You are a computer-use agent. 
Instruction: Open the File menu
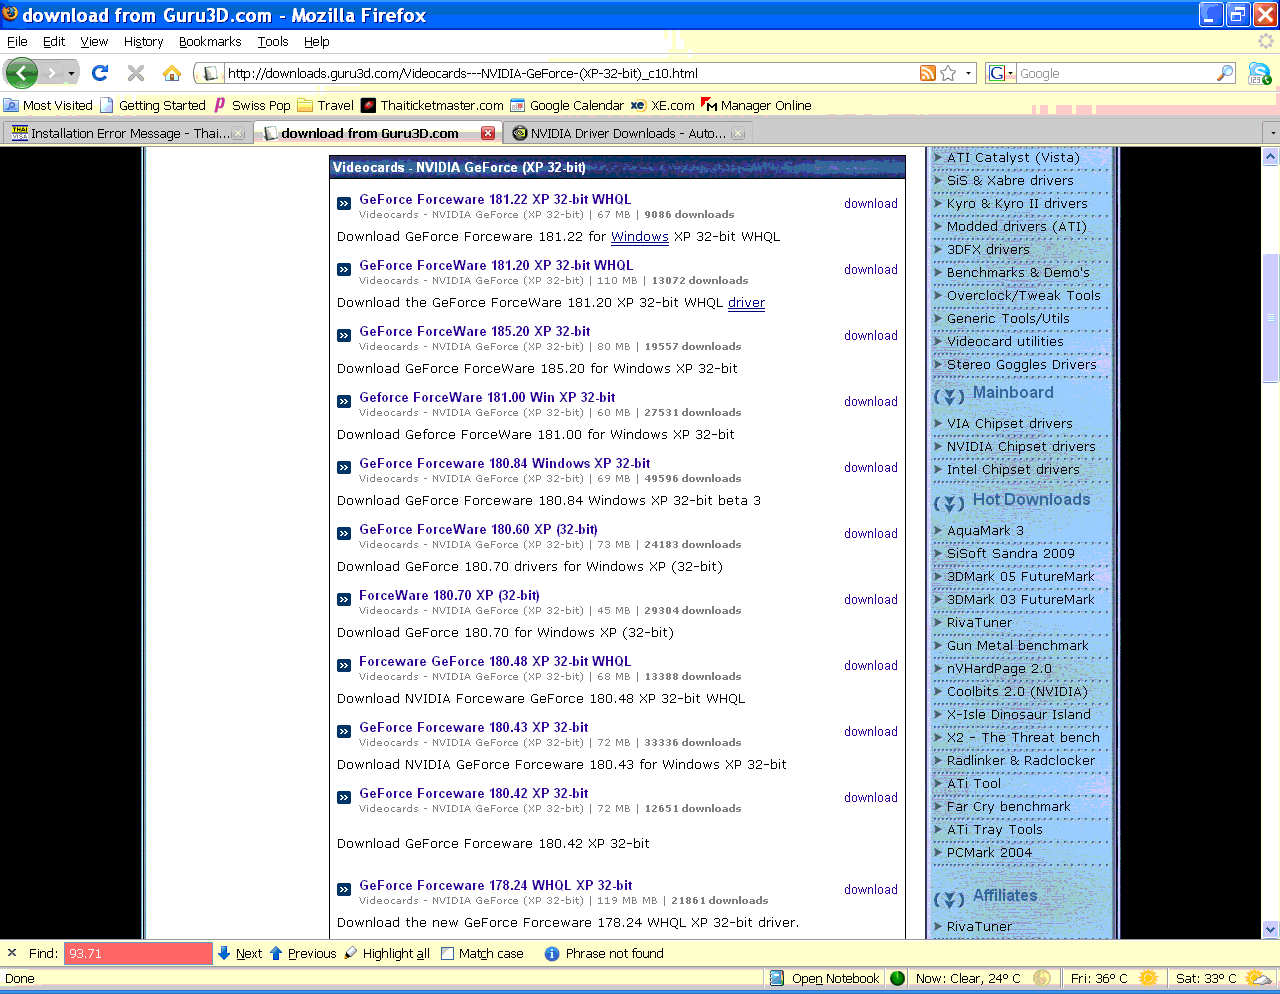pos(17,42)
